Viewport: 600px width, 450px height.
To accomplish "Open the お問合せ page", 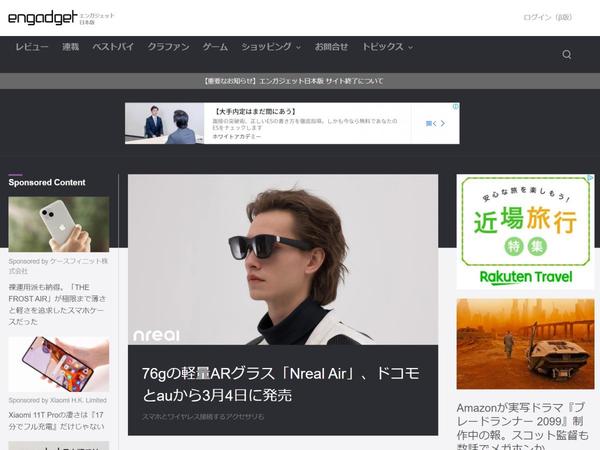I will (x=331, y=47).
